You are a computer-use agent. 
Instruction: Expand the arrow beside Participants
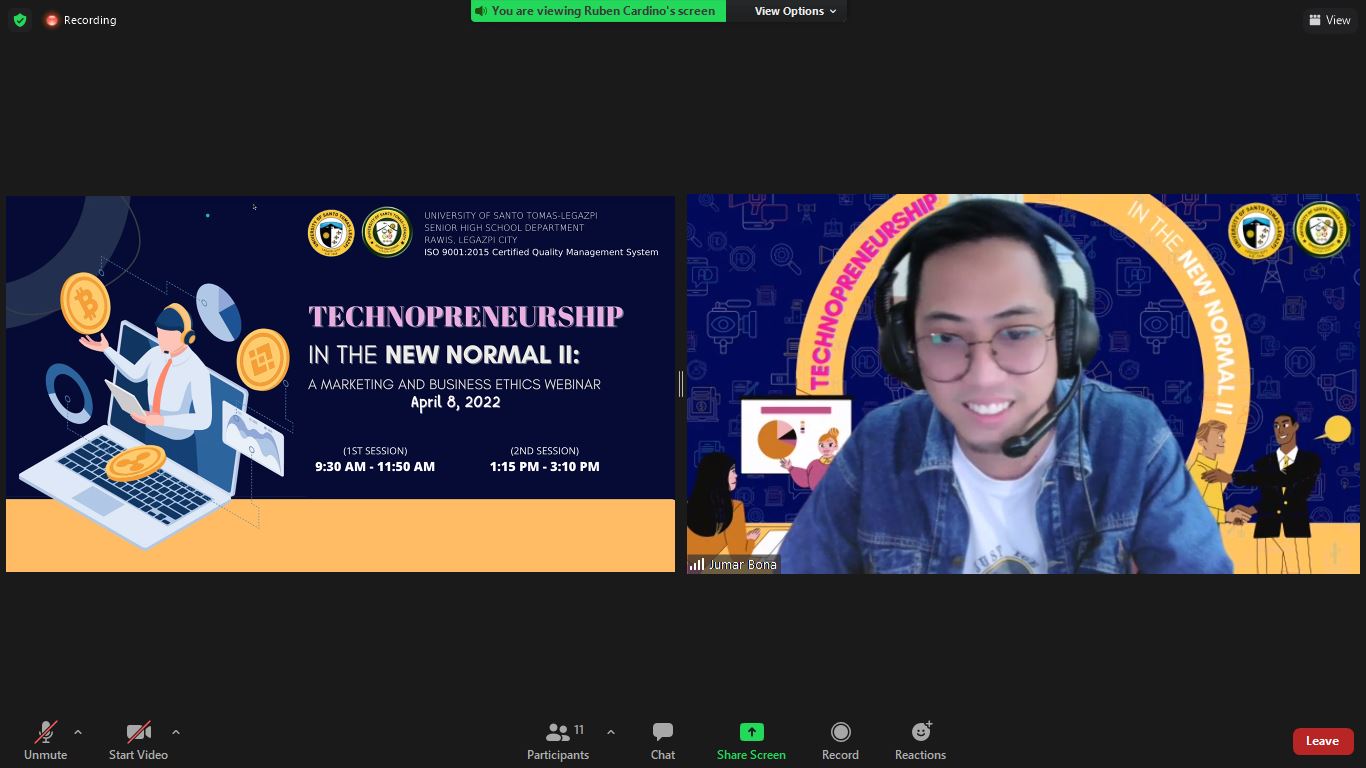click(x=611, y=732)
